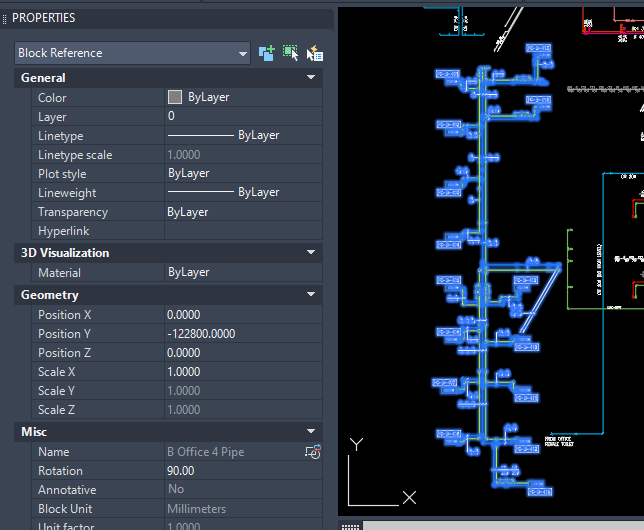Click the Unit factor value
644x530 pixels.
243,525
